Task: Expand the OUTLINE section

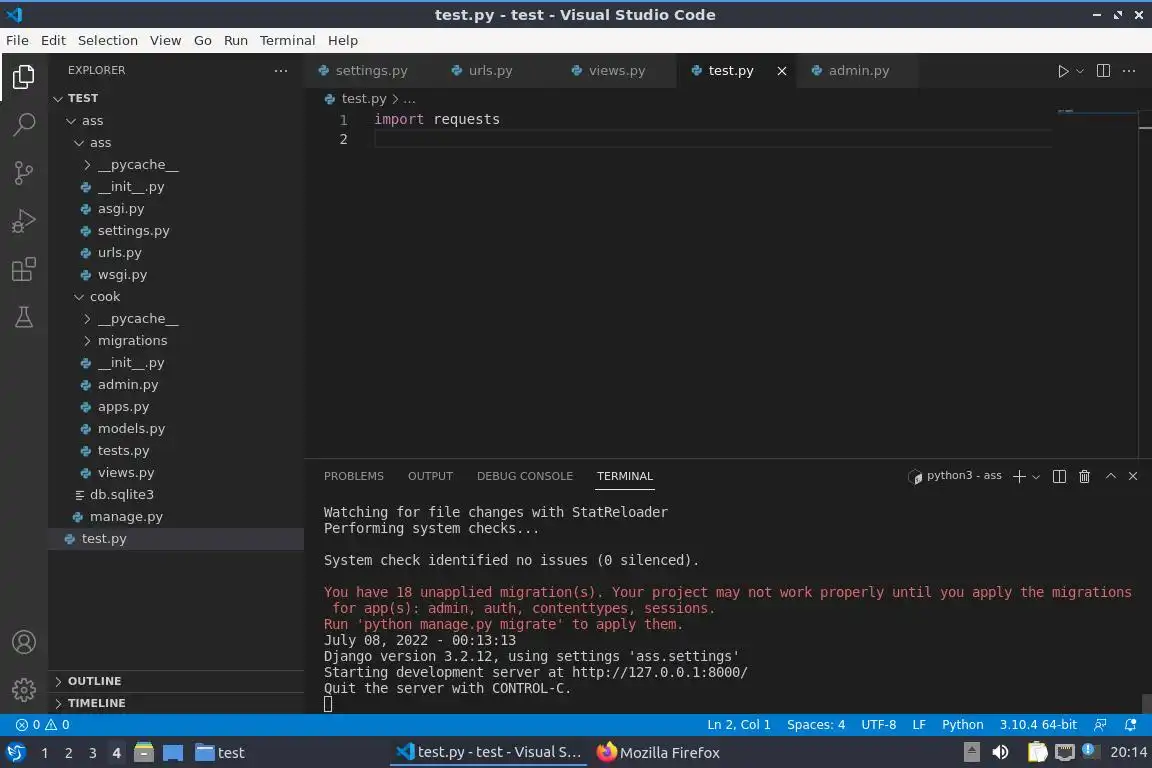Action: 176,681
